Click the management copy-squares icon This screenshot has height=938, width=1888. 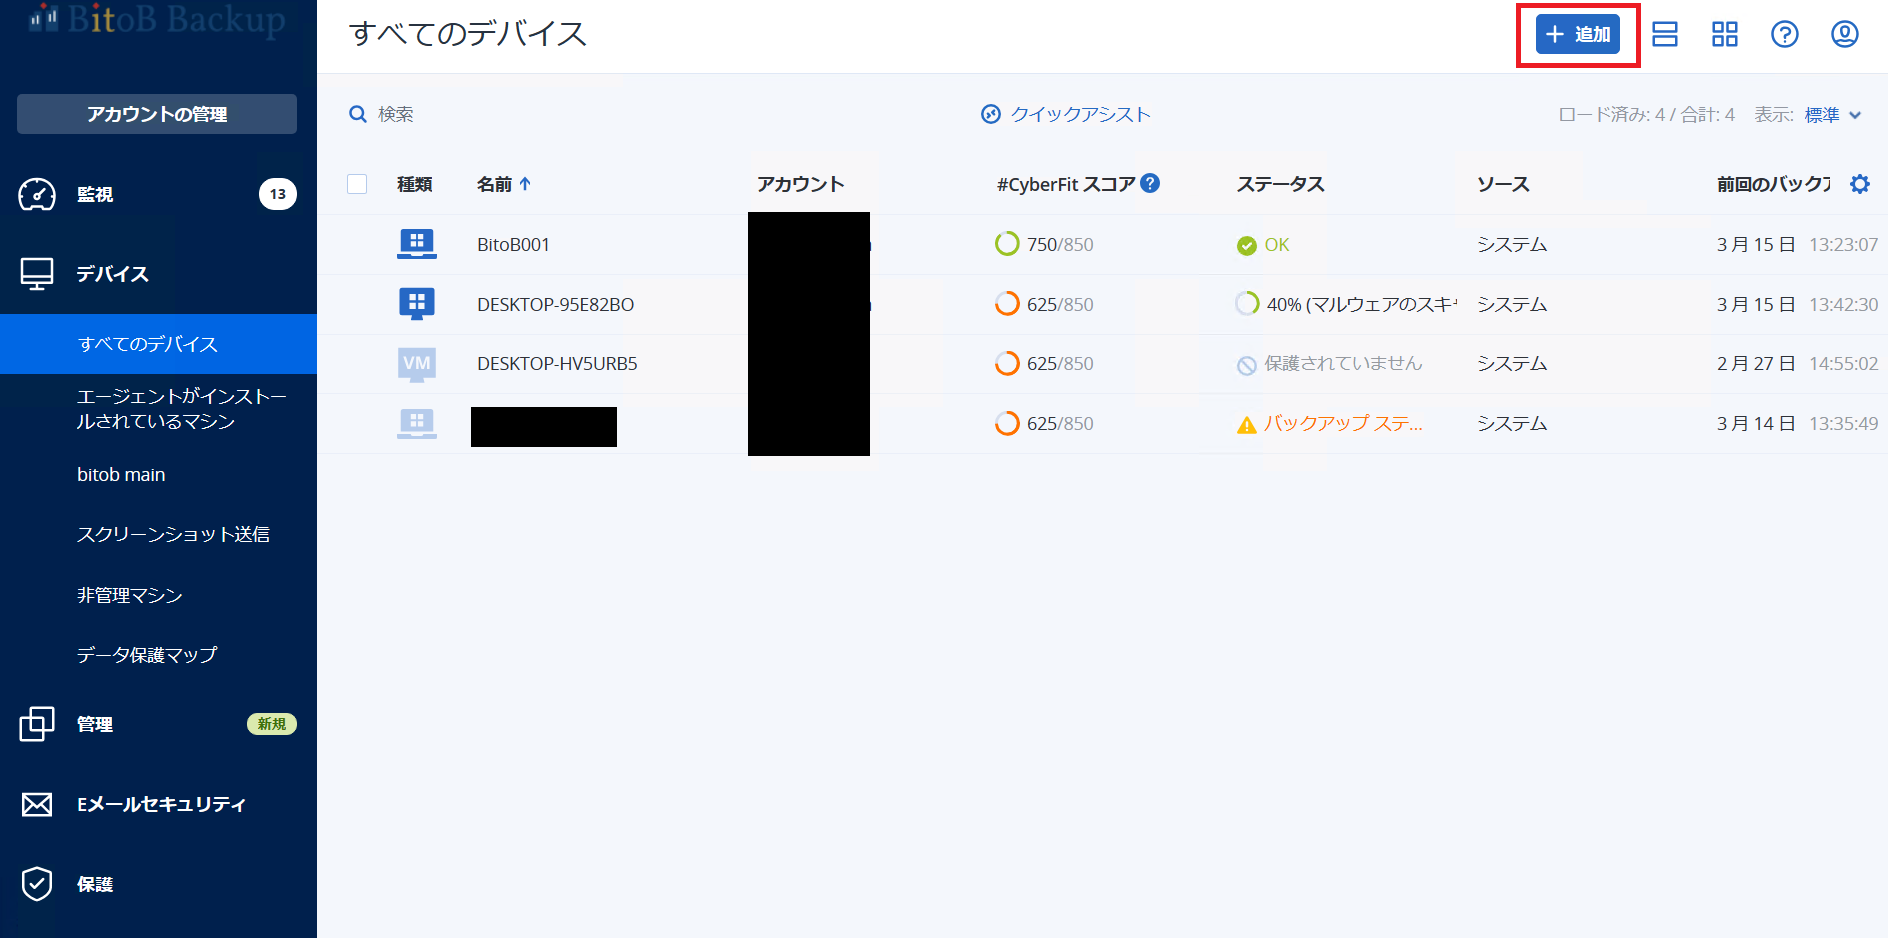click(37, 724)
